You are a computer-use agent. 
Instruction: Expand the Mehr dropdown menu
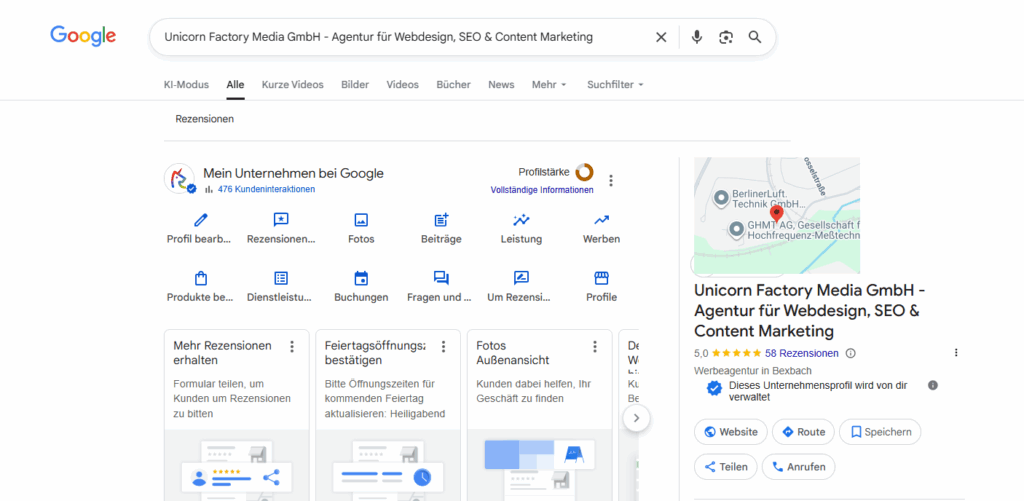pyautogui.click(x=549, y=85)
